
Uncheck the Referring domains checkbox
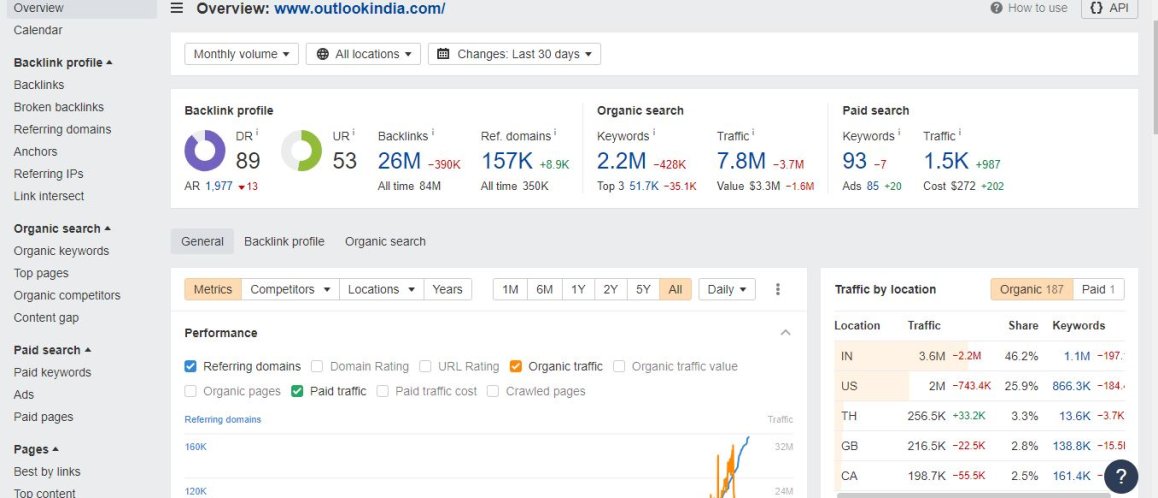coord(191,366)
